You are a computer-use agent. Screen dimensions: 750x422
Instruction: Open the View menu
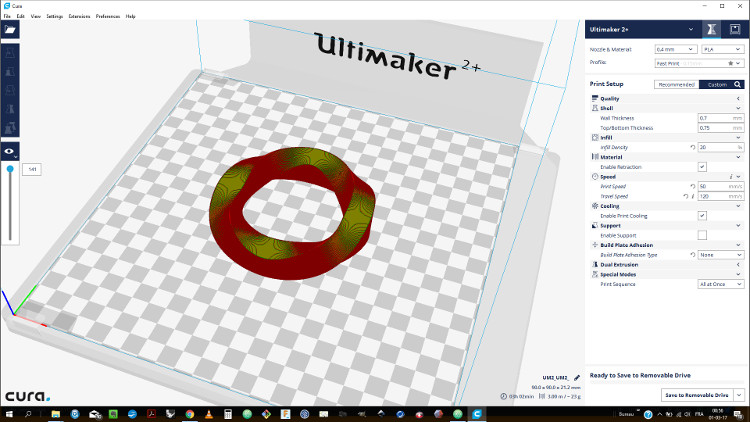[35, 16]
